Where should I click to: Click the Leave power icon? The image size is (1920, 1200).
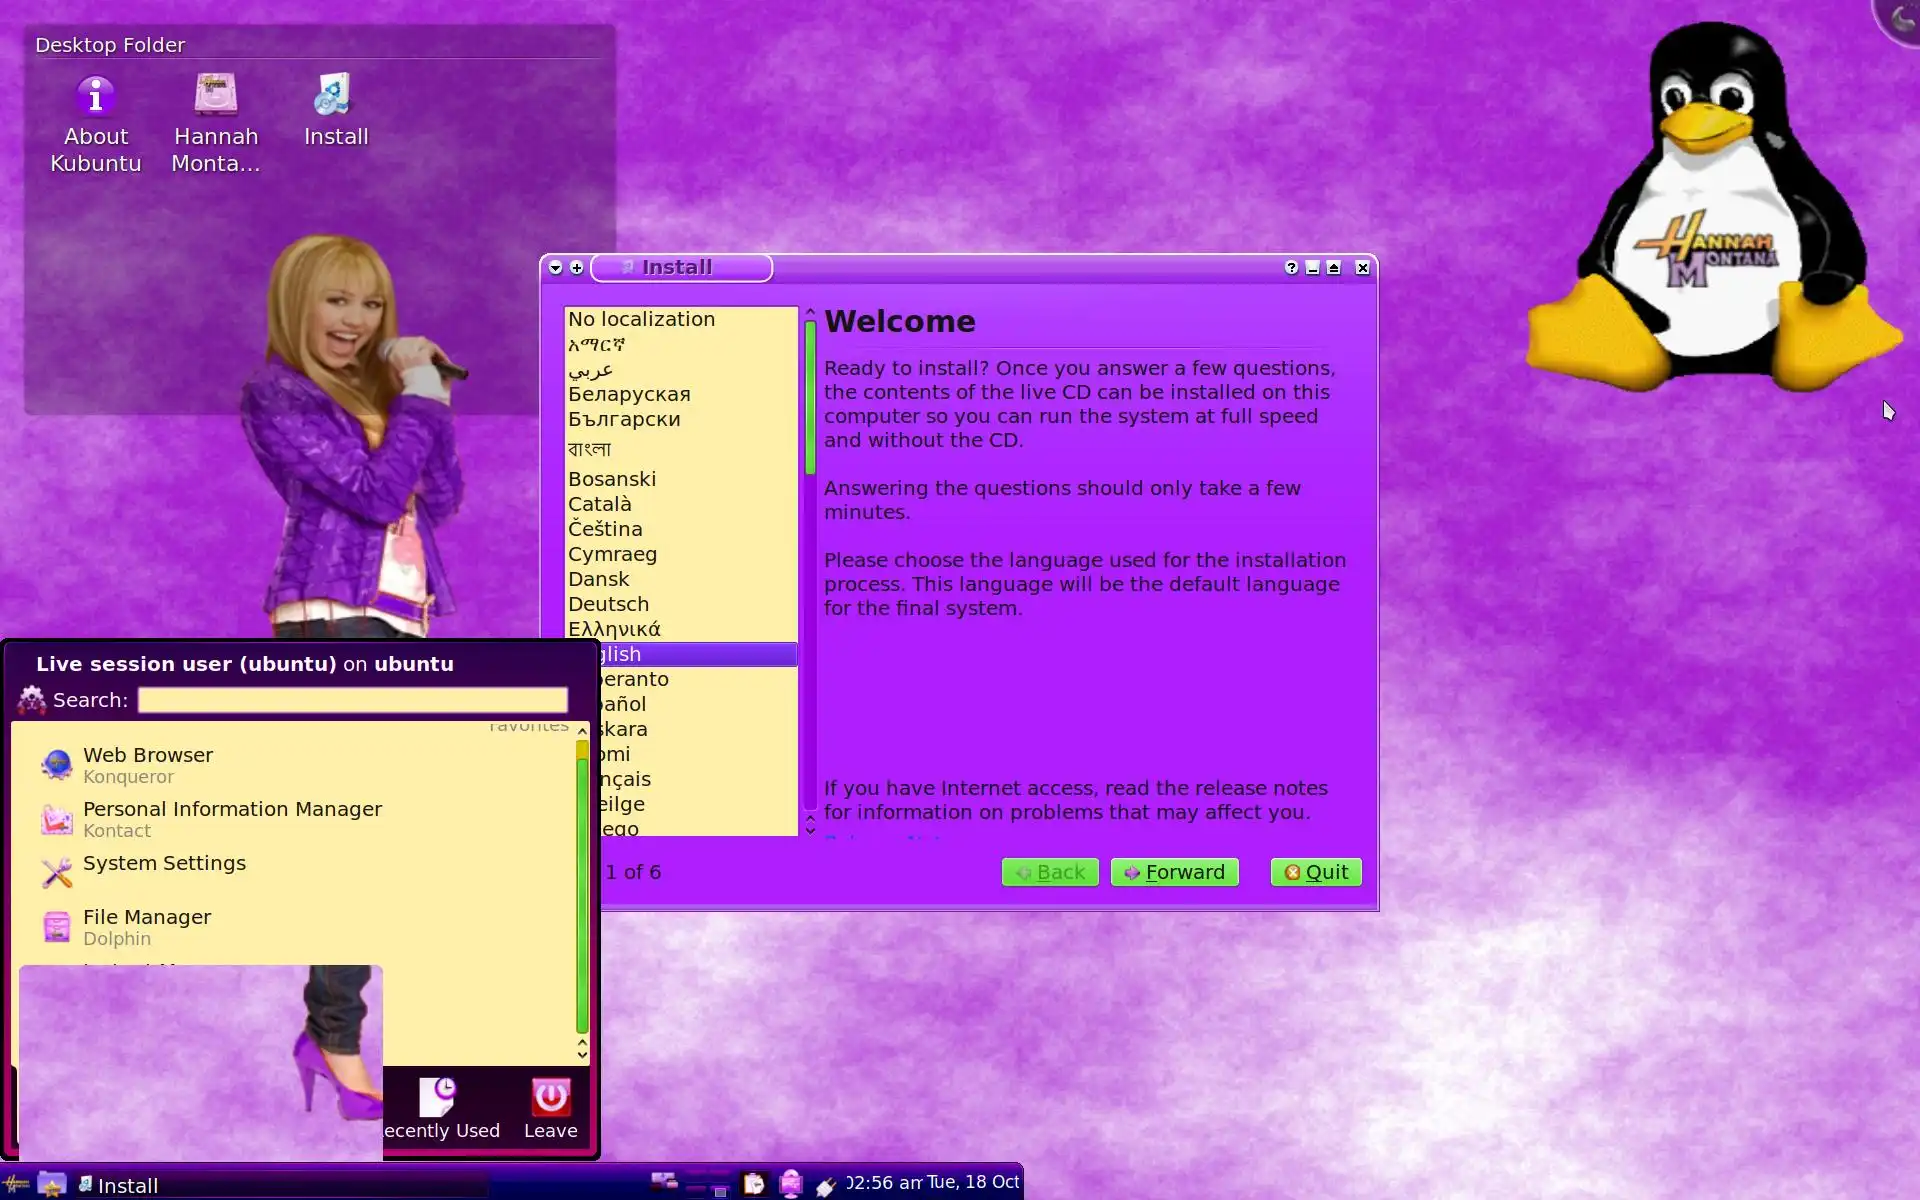tap(550, 1098)
